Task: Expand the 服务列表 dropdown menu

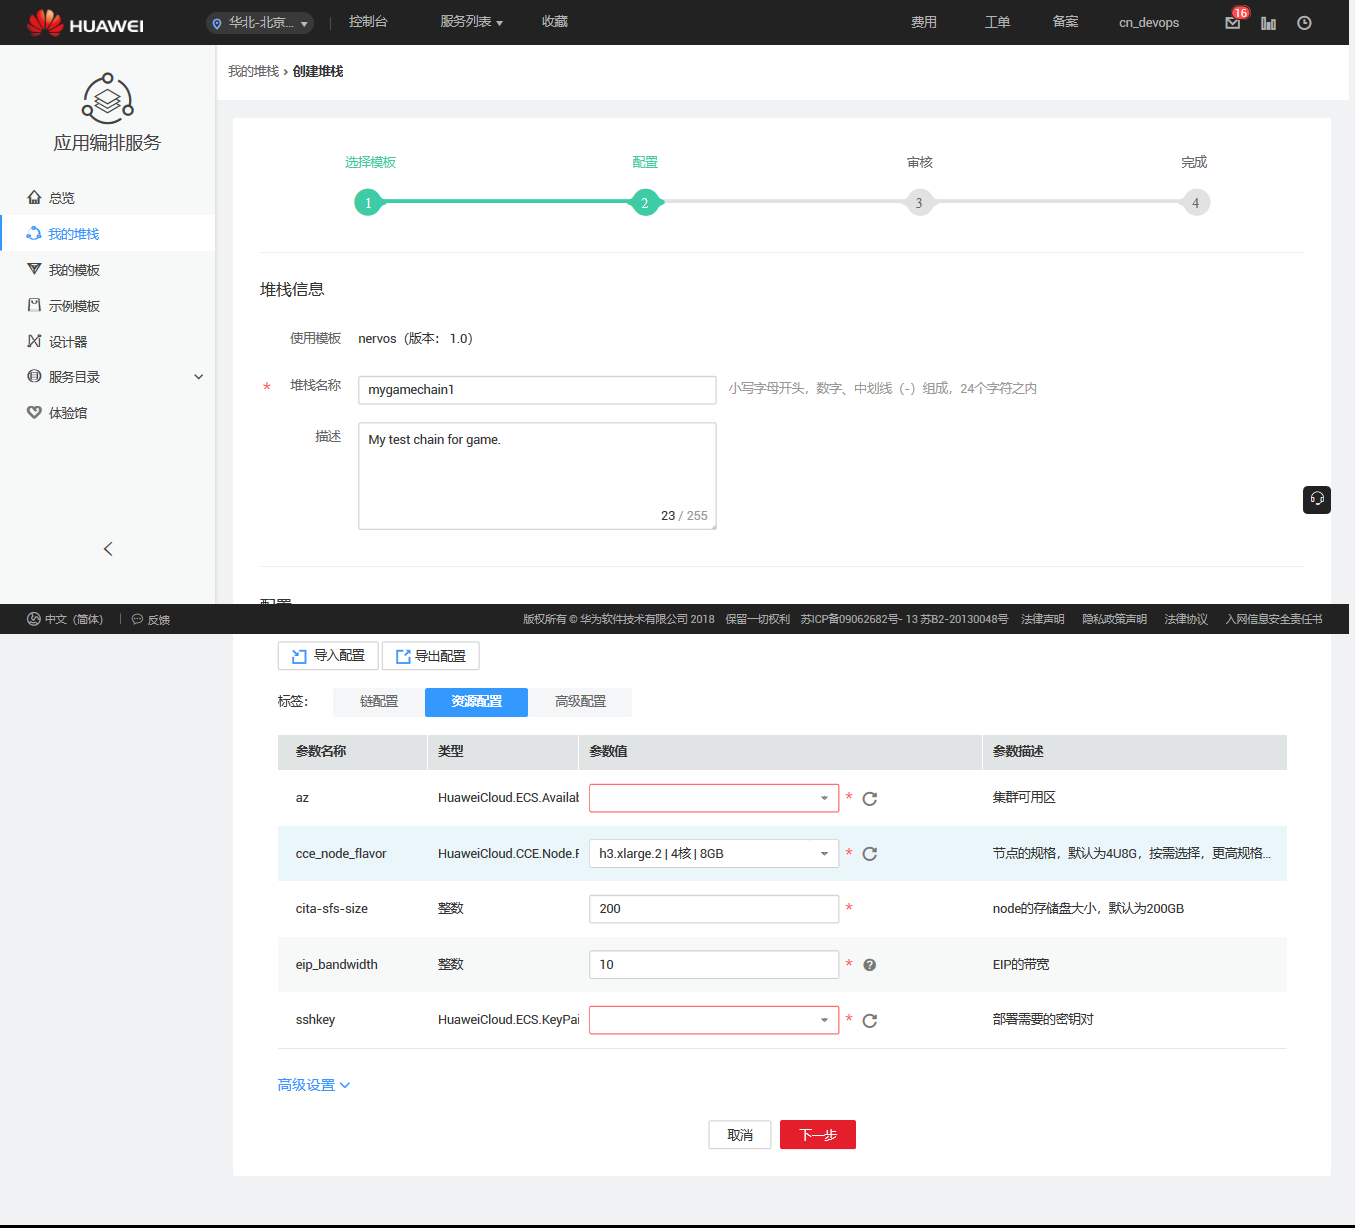Action: click(x=471, y=22)
